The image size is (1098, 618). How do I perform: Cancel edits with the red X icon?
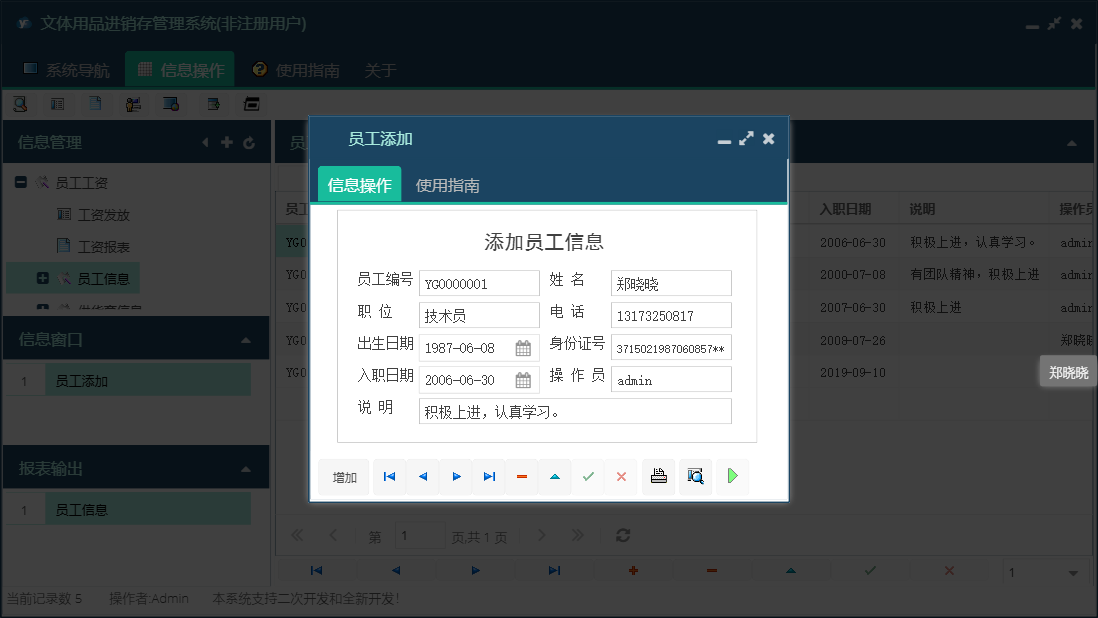click(x=621, y=477)
